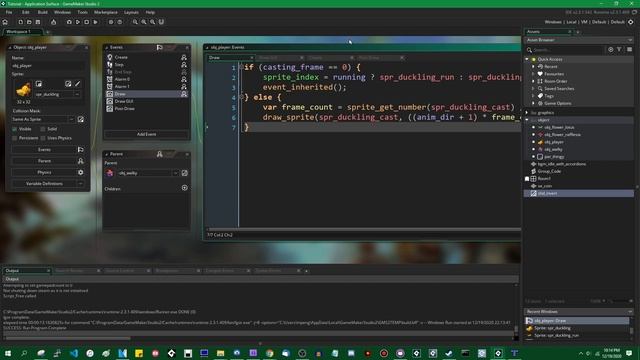Open a project via the toolbar folder icon
The width and height of the screenshot is (640, 360).
tap(29, 22)
